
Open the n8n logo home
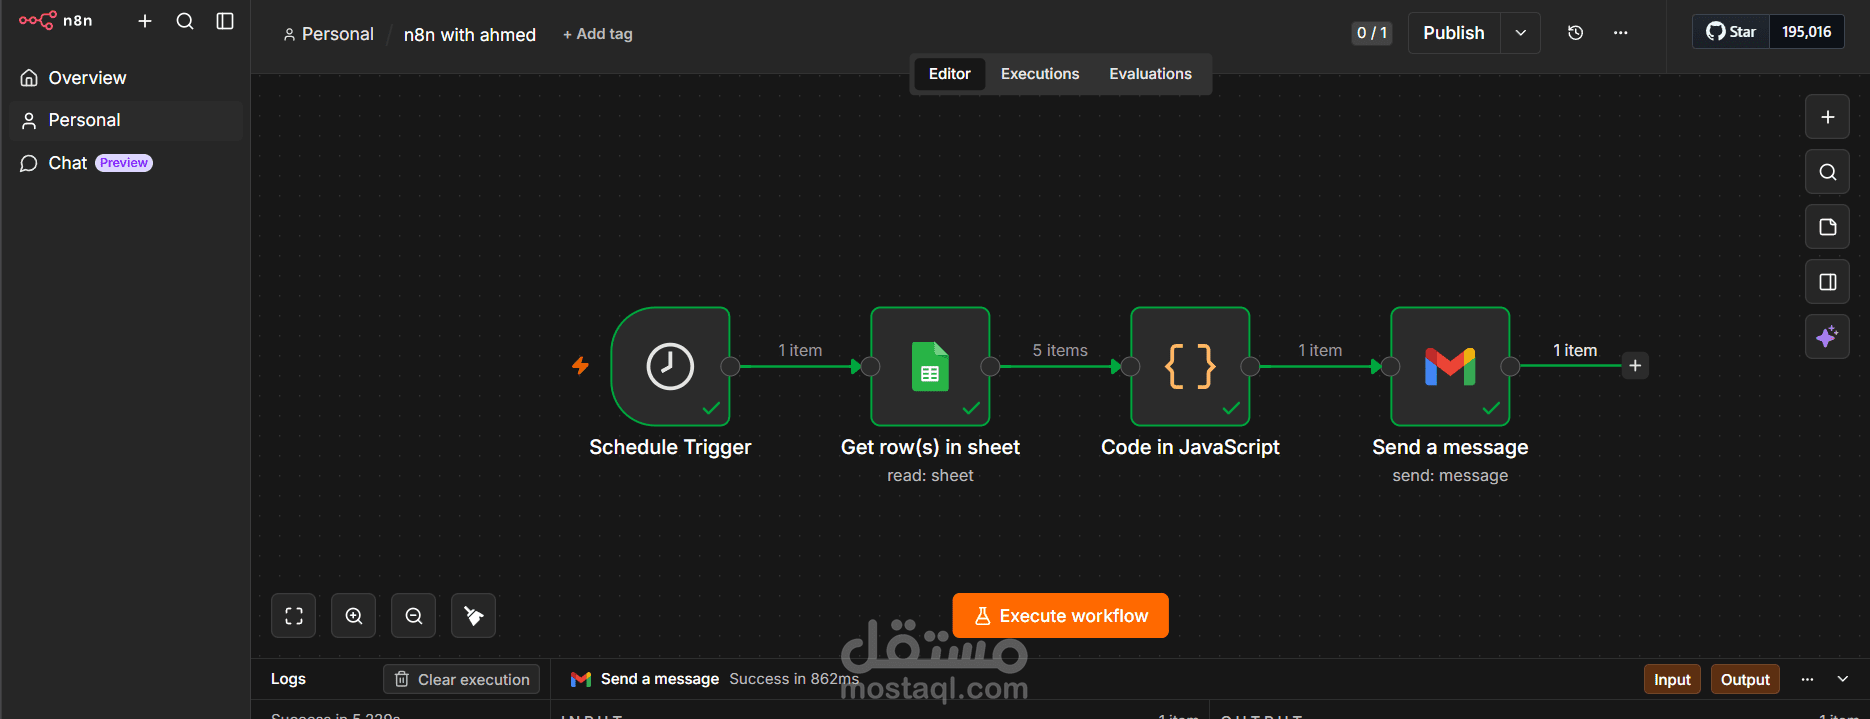coord(56,21)
